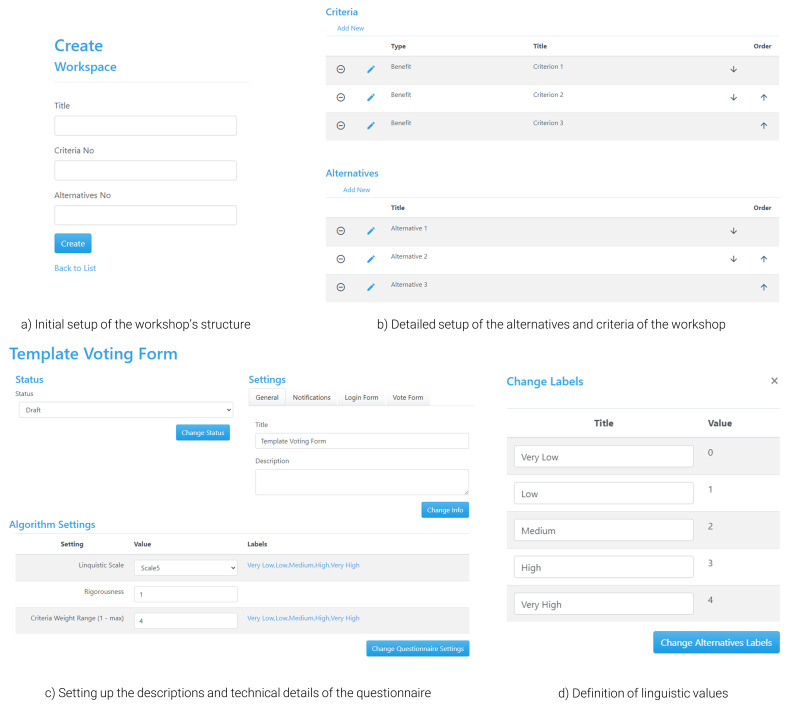Open the Status dropdown showing Draft
Viewport: 788px width, 709px height.
pyautogui.click(x=126, y=410)
